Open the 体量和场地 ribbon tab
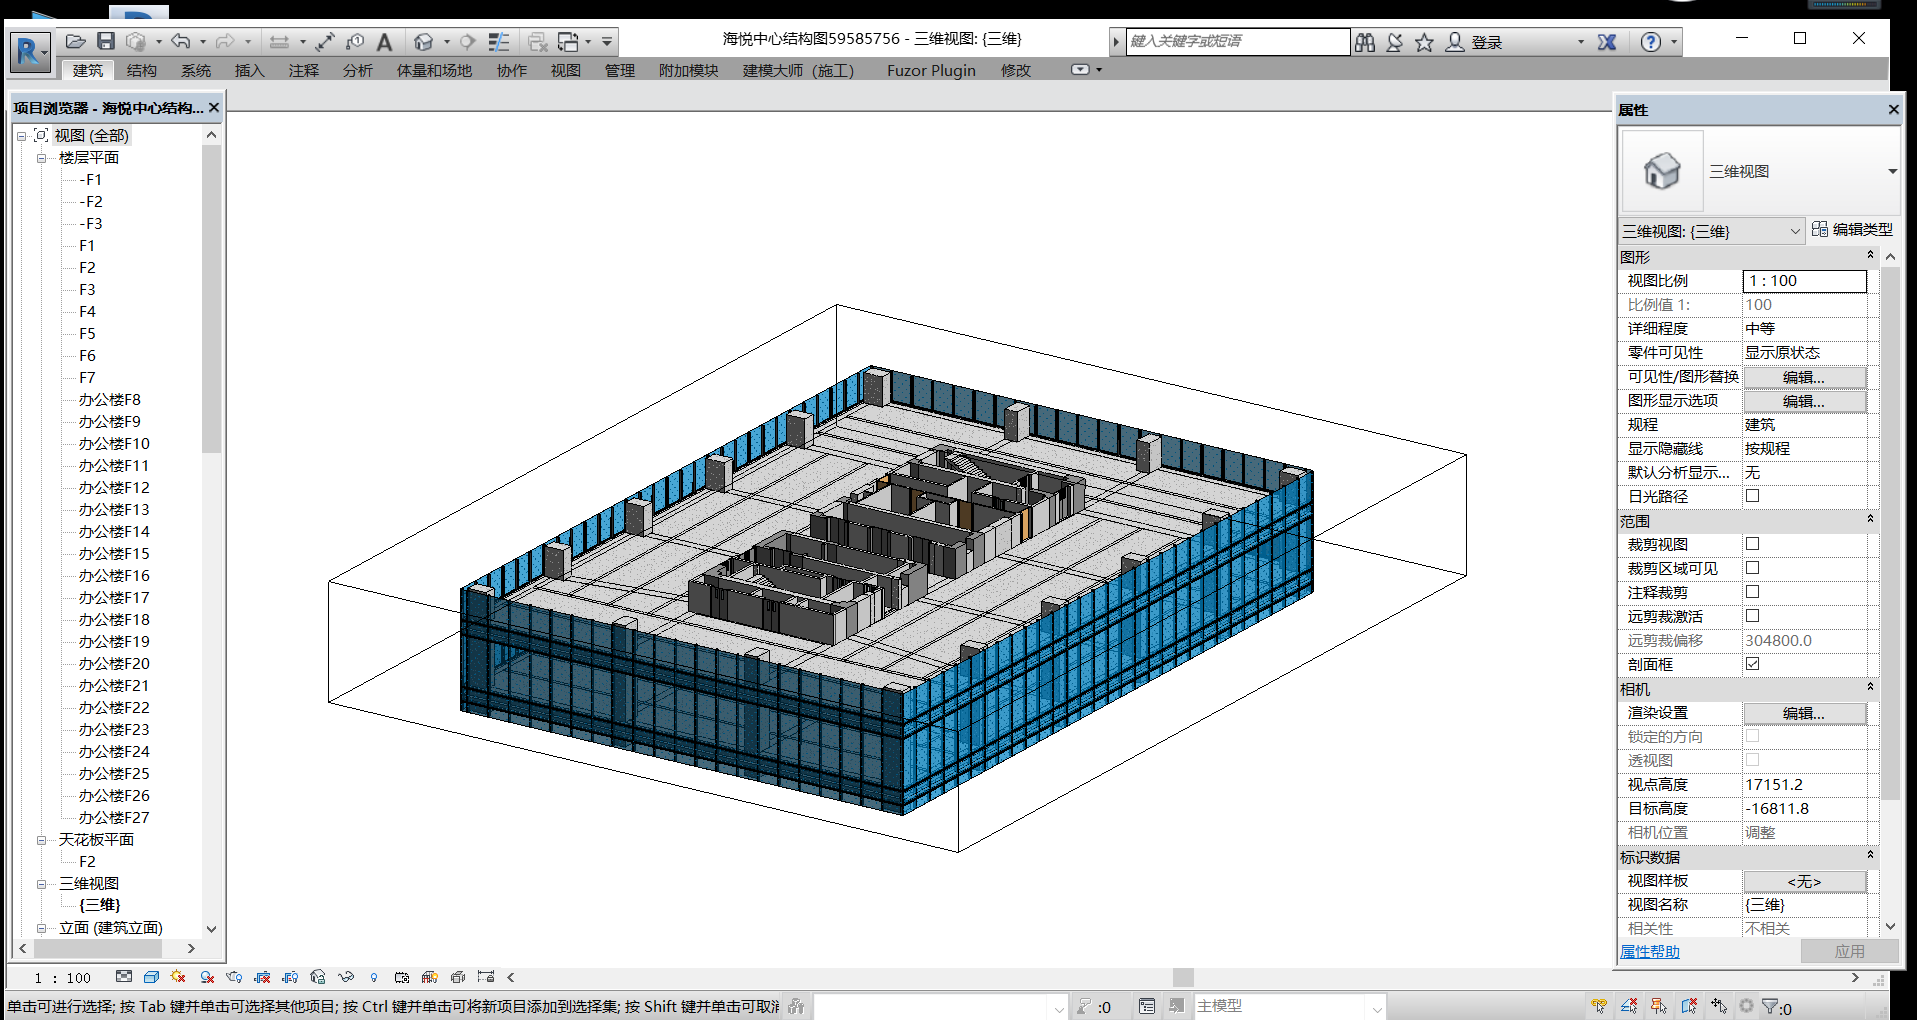 pyautogui.click(x=434, y=70)
